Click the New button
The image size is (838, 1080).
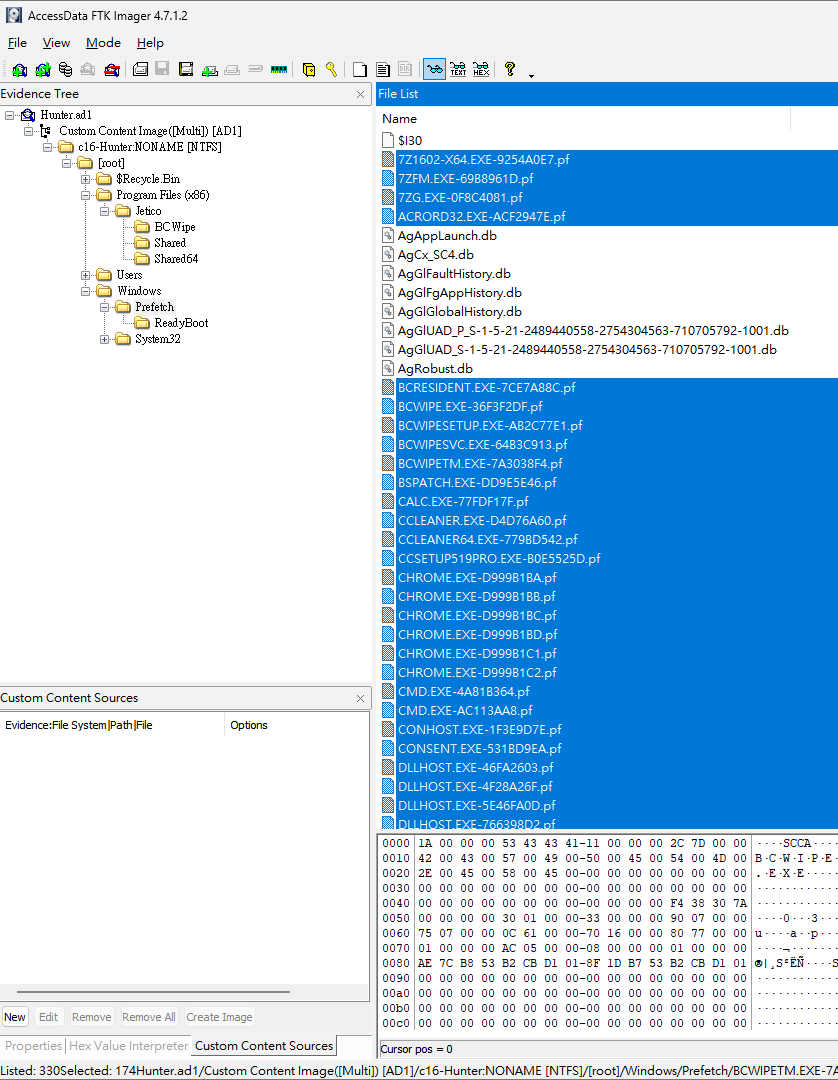15,1017
